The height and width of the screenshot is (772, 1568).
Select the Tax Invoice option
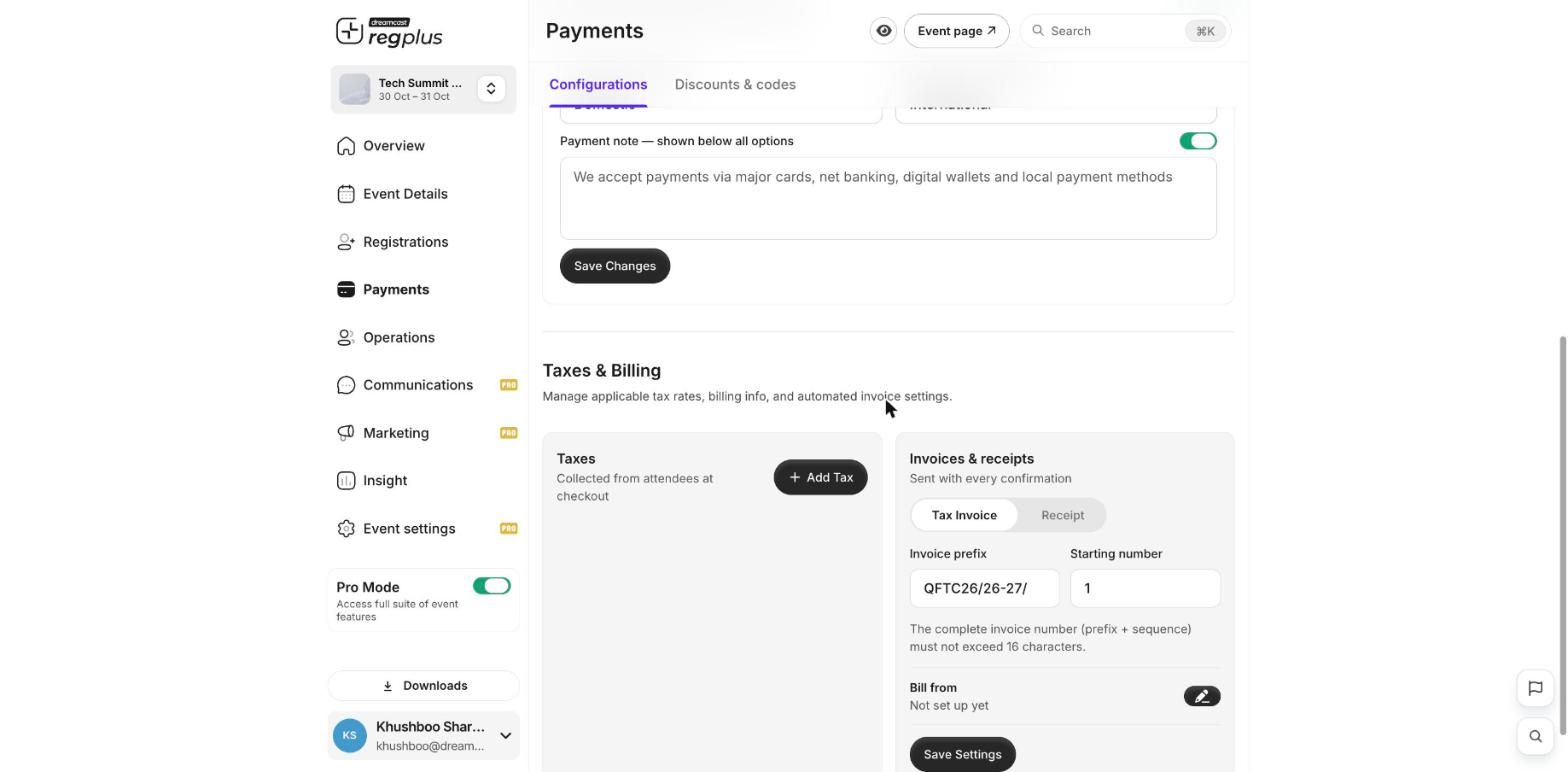pos(964,515)
